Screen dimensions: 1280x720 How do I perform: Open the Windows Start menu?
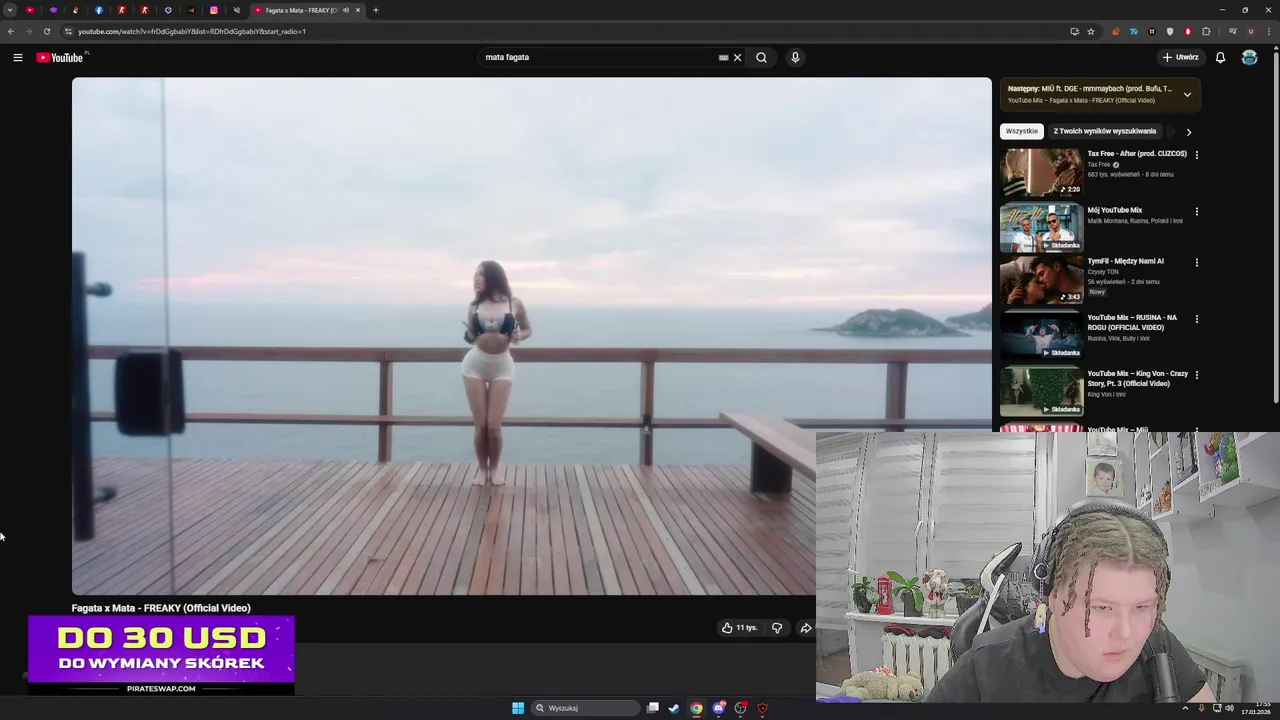coord(518,708)
